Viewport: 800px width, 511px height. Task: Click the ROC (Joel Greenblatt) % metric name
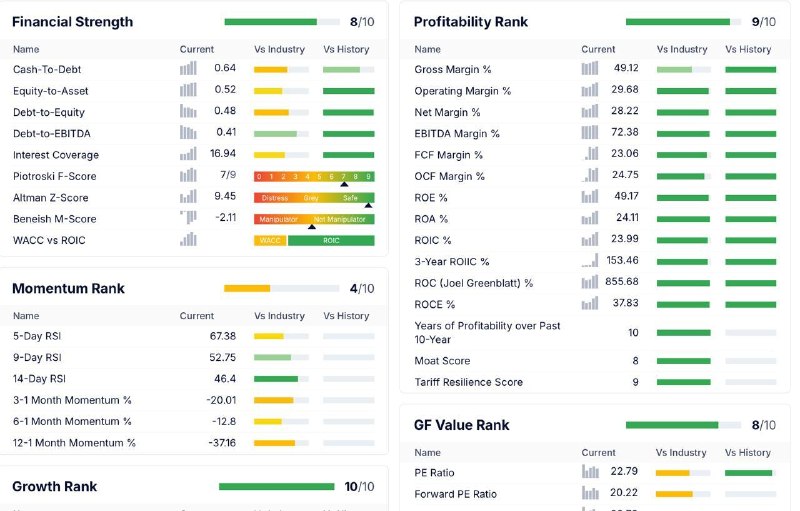point(473,283)
